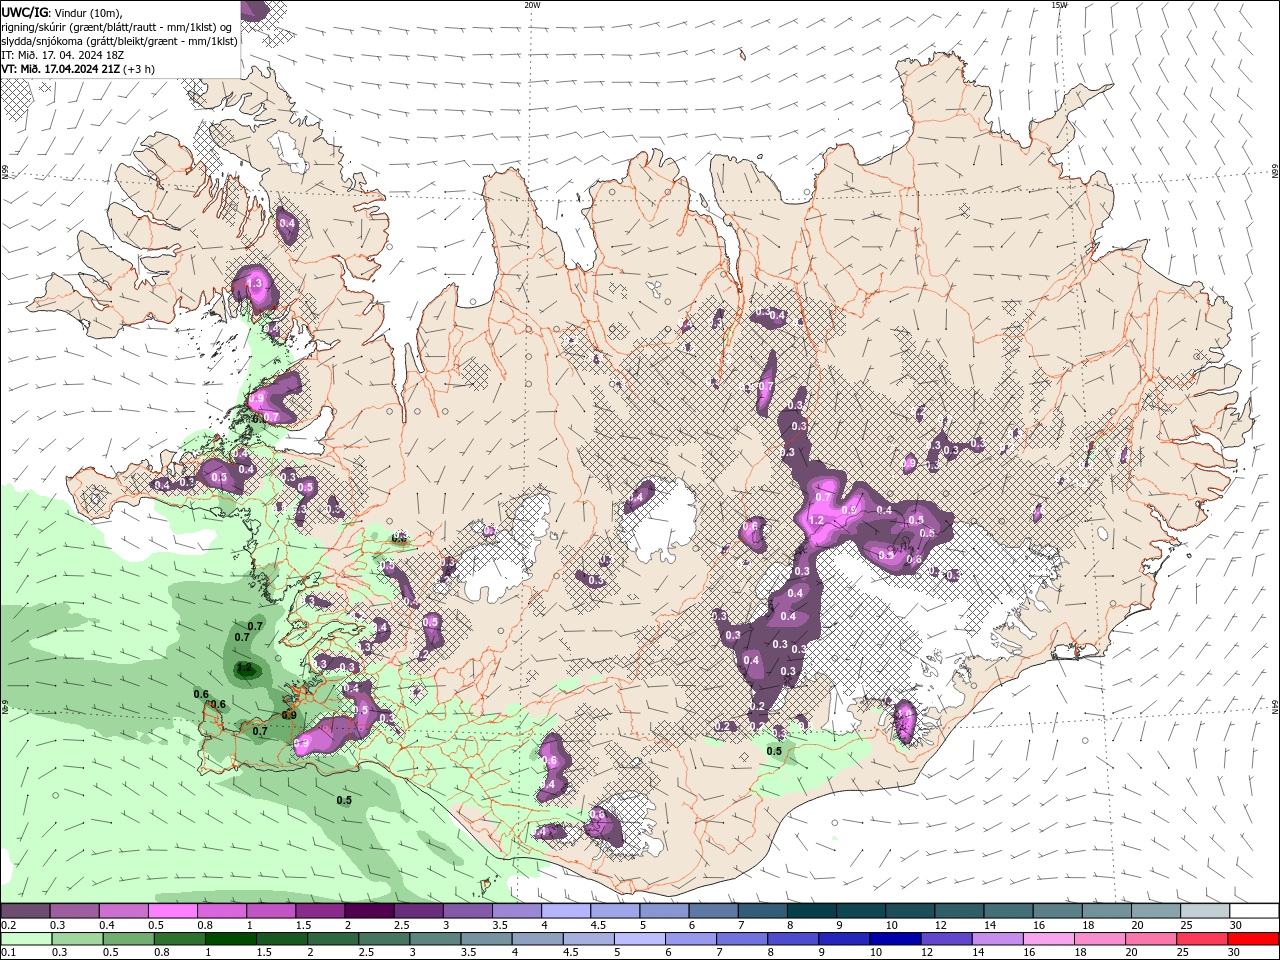
Task: Click the black '0.9' rain value
Action: (x=289, y=715)
